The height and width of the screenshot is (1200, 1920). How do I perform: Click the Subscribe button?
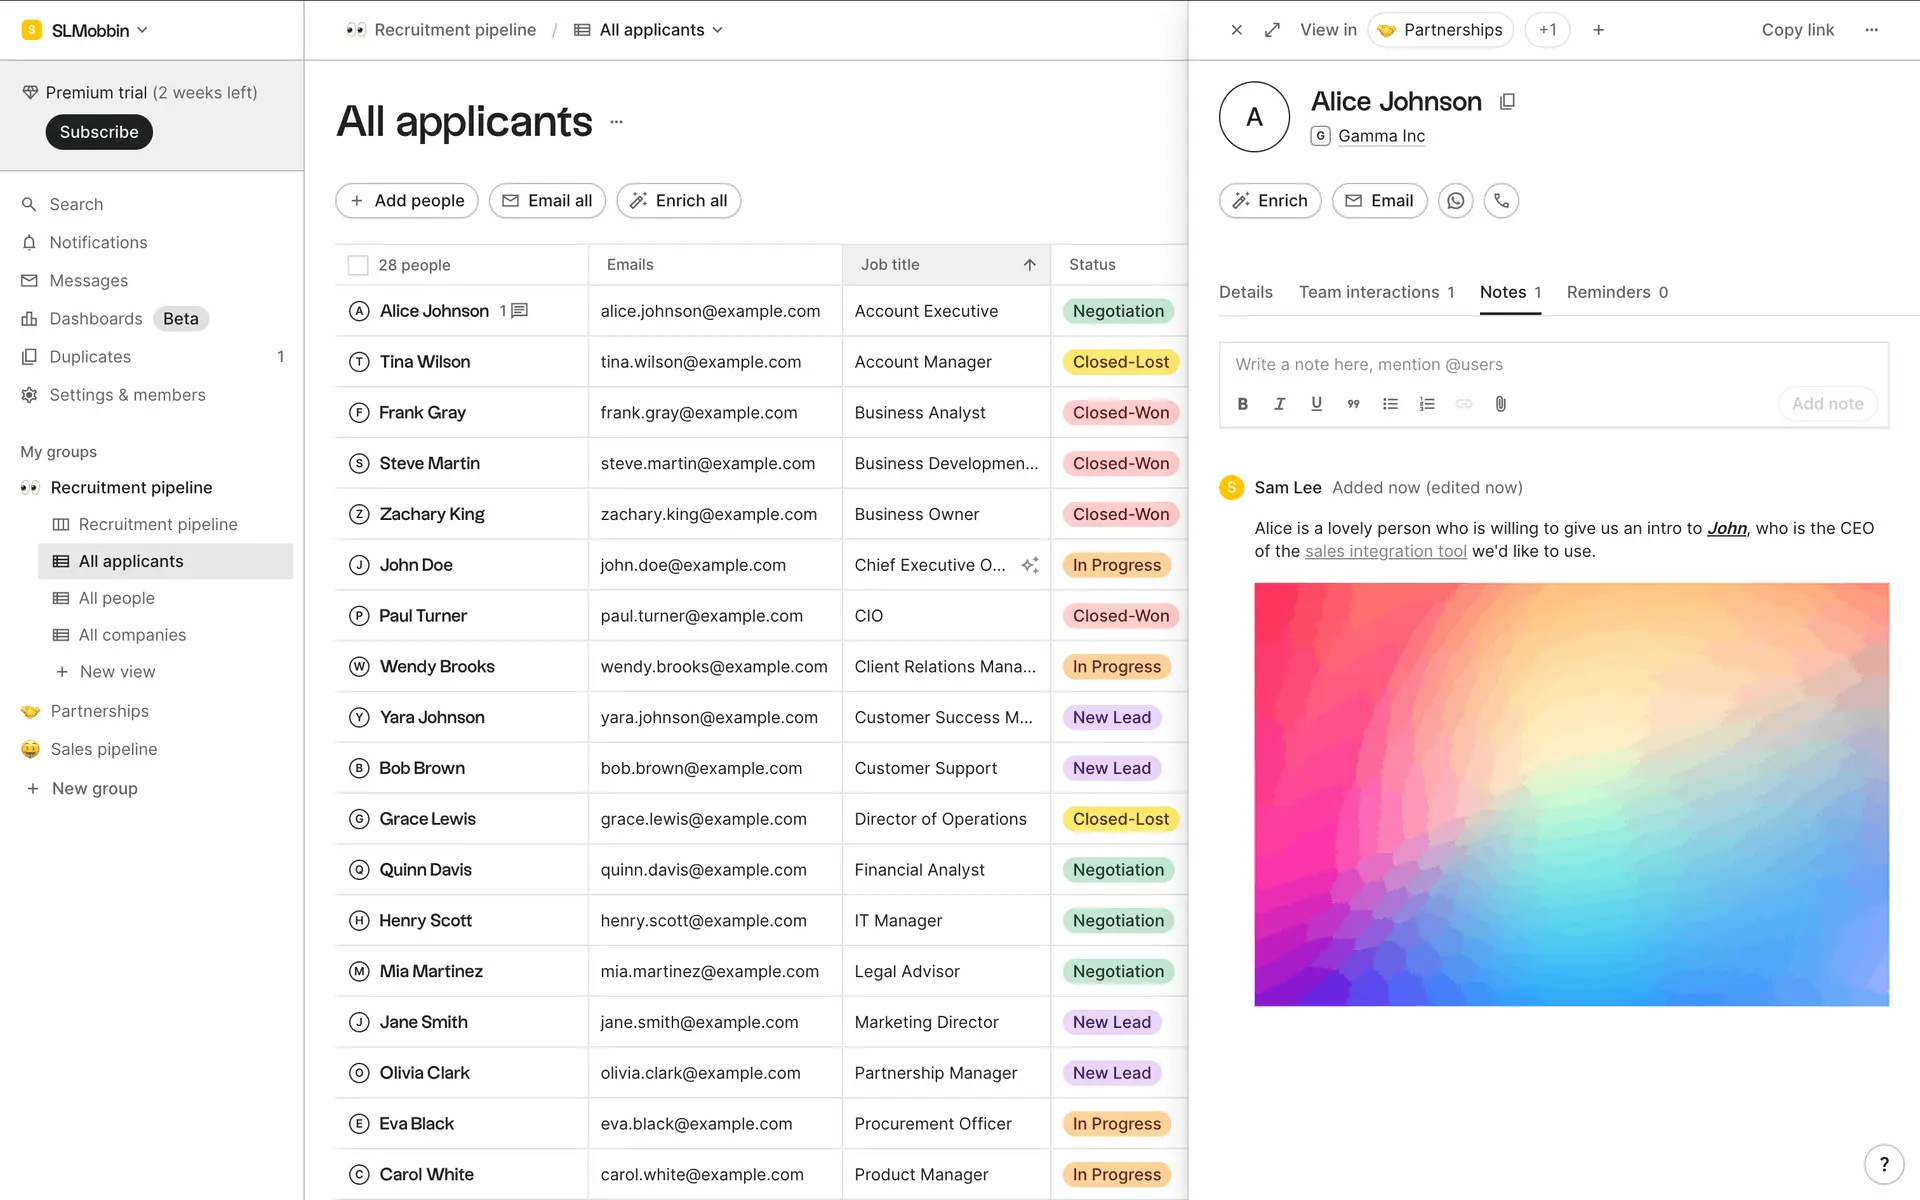click(98, 132)
